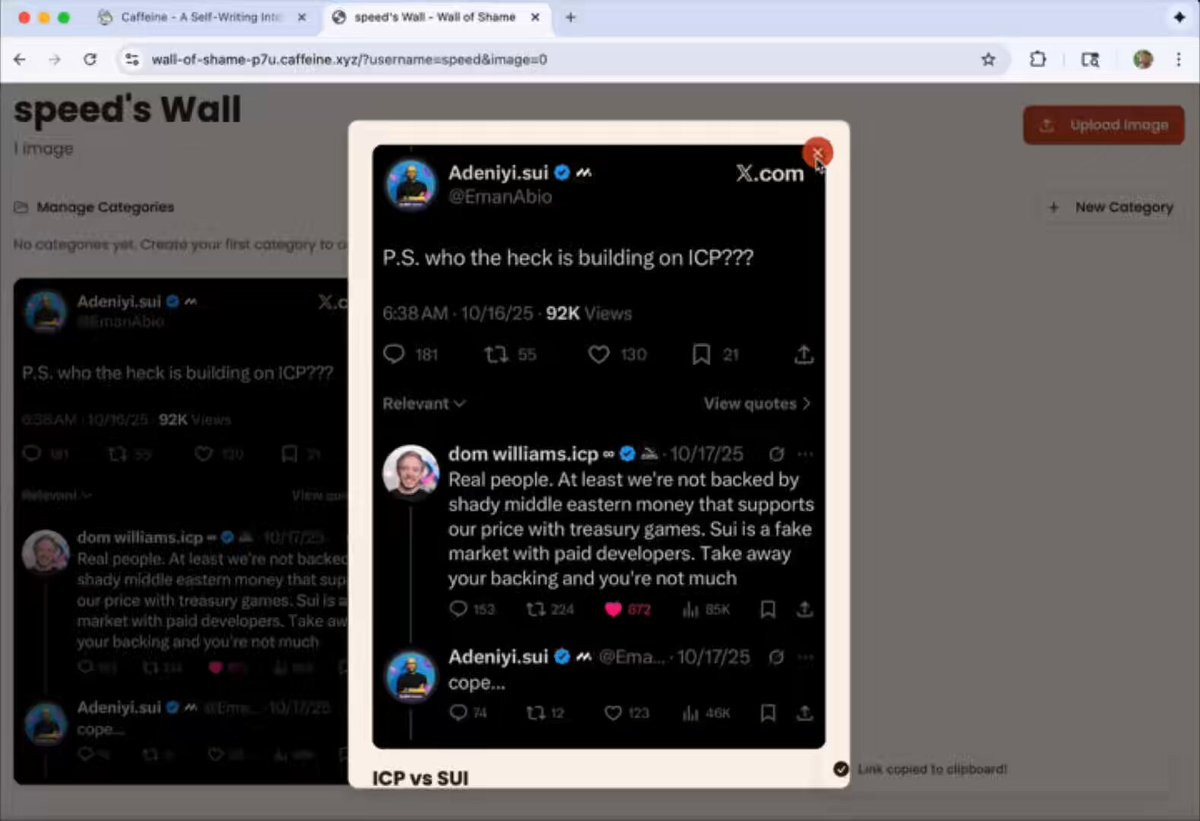Click the profile avatar in toolbar
Image resolution: width=1200 pixels, height=821 pixels.
tap(1143, 60)
